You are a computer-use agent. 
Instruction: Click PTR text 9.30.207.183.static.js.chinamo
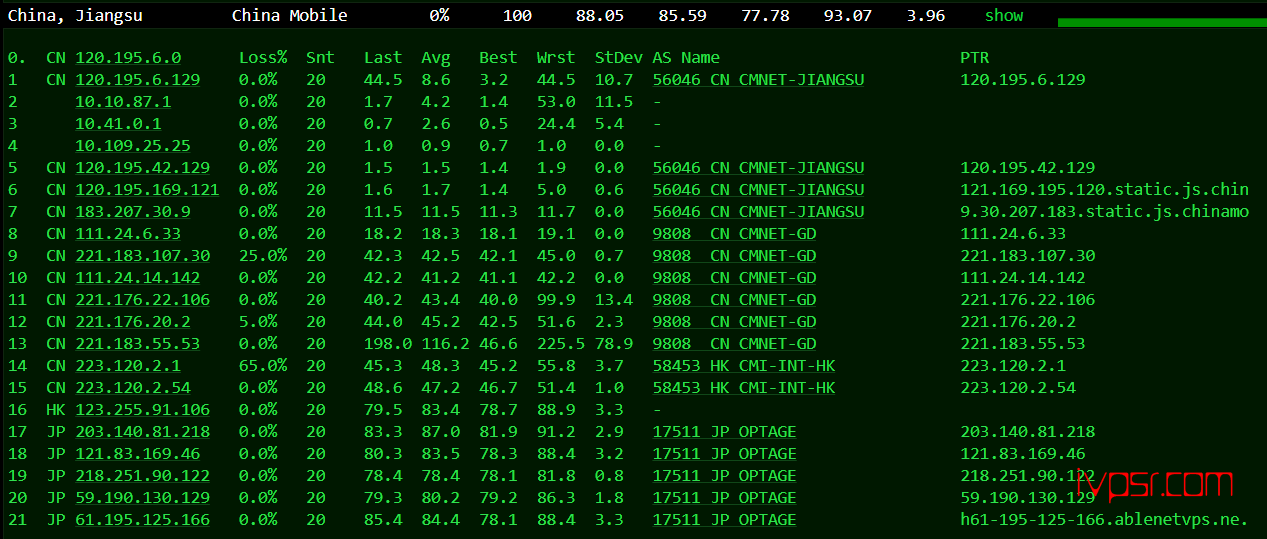coord(1104,212)
